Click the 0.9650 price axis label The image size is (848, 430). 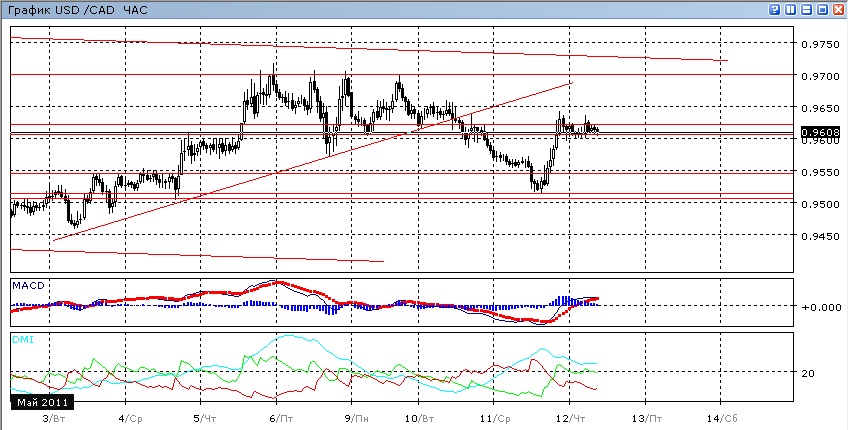(x=820, y=108)
